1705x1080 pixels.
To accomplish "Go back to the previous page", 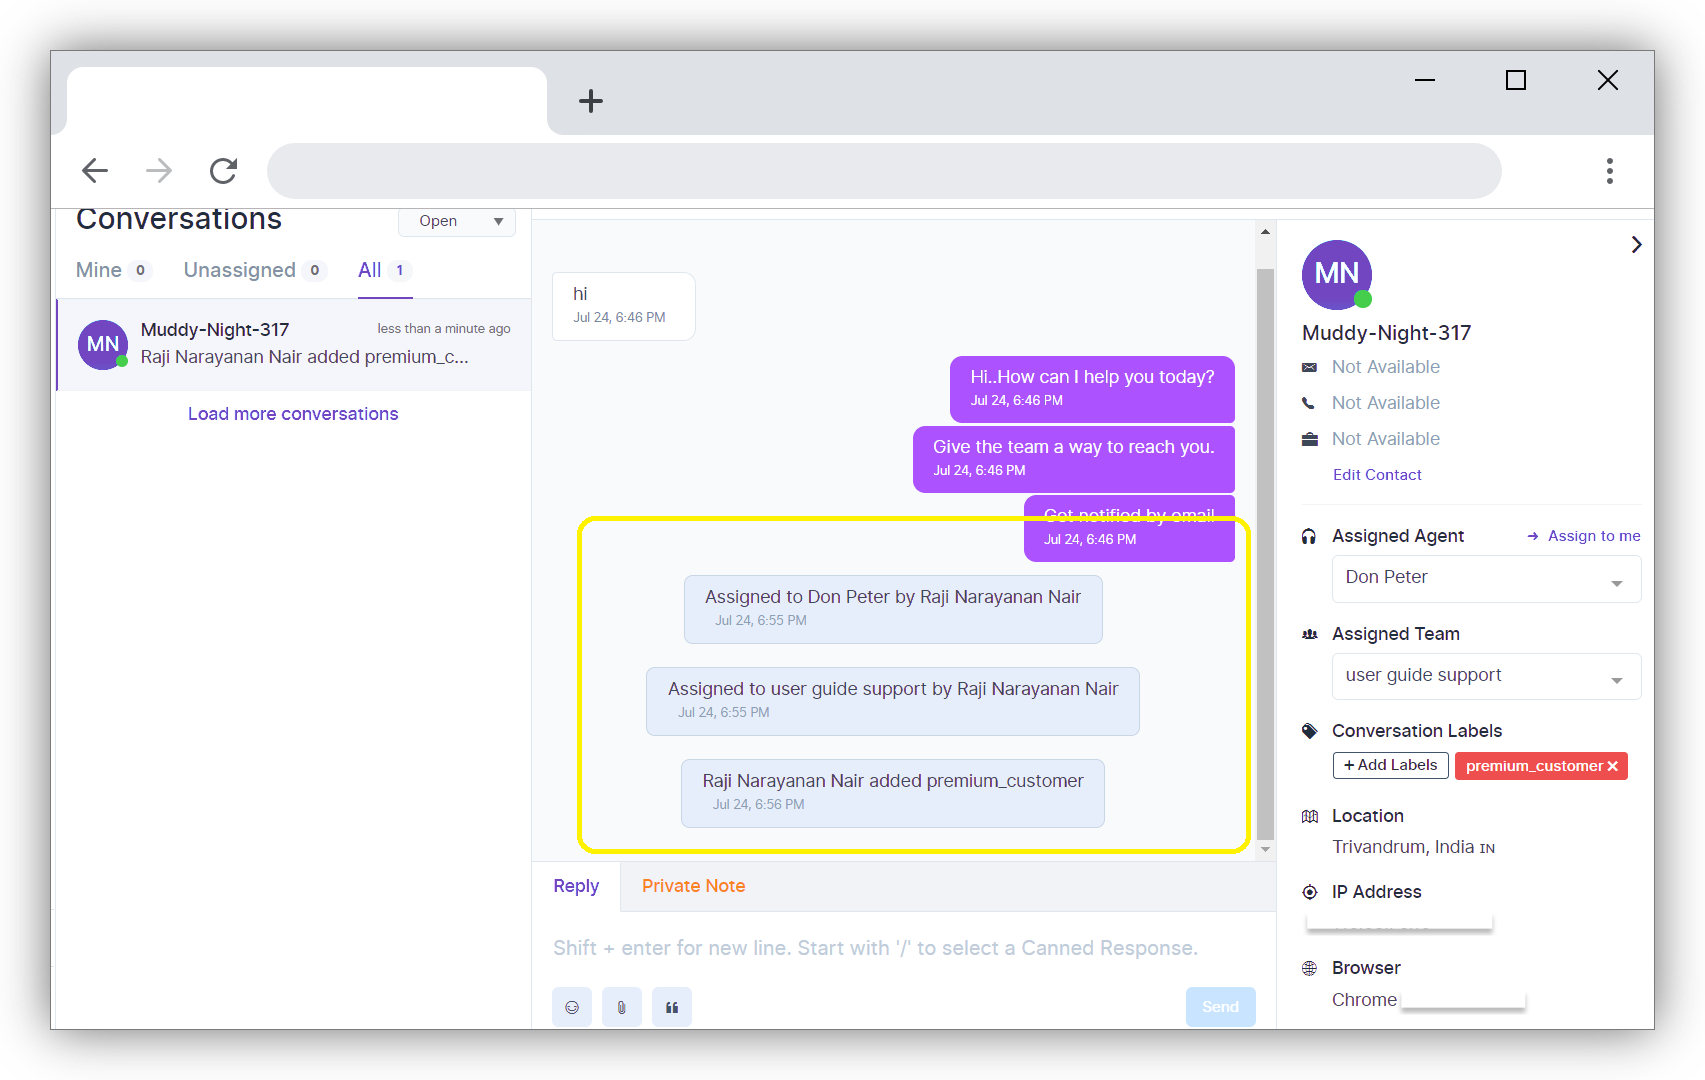I will 95,171.
